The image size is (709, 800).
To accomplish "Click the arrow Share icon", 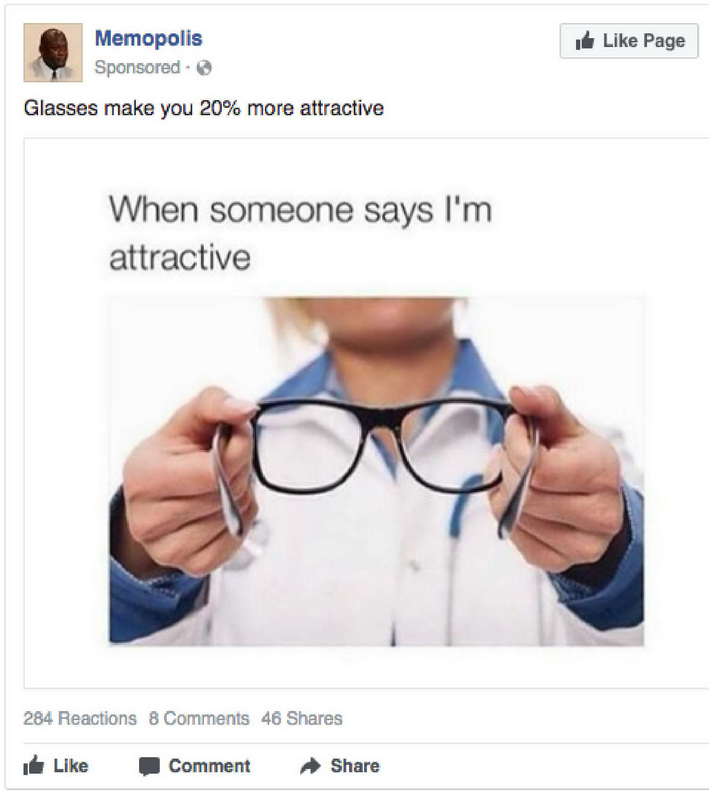I will [310, 766].
